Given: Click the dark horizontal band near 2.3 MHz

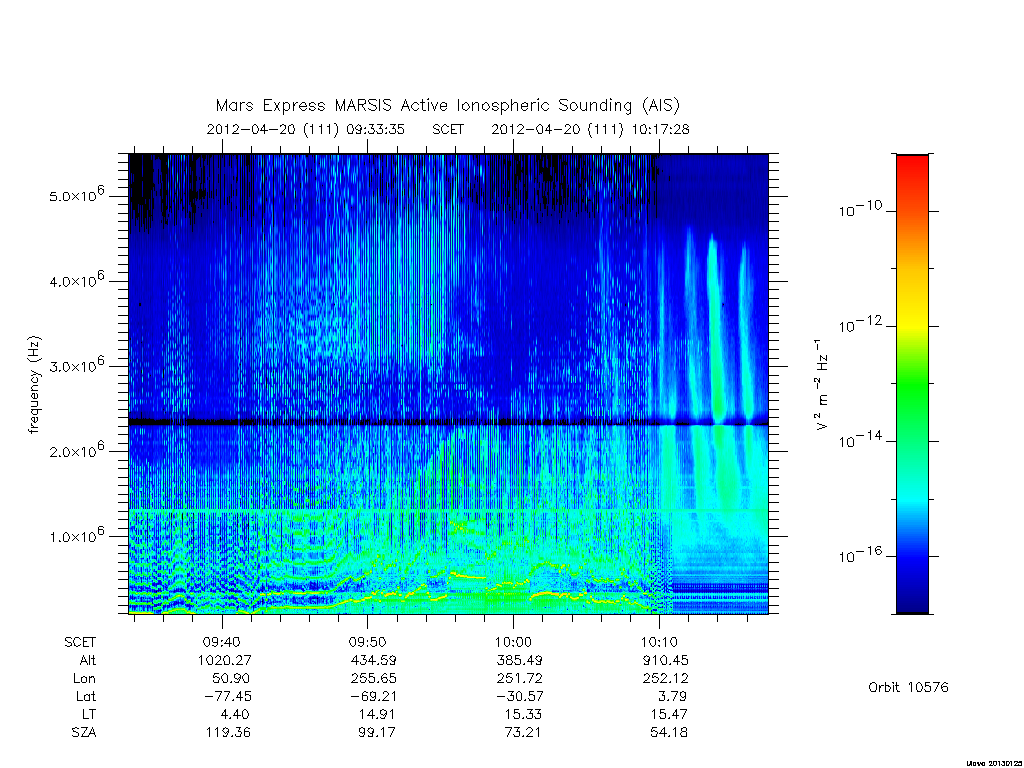Looking at the screenshot, I should [448, 423].
